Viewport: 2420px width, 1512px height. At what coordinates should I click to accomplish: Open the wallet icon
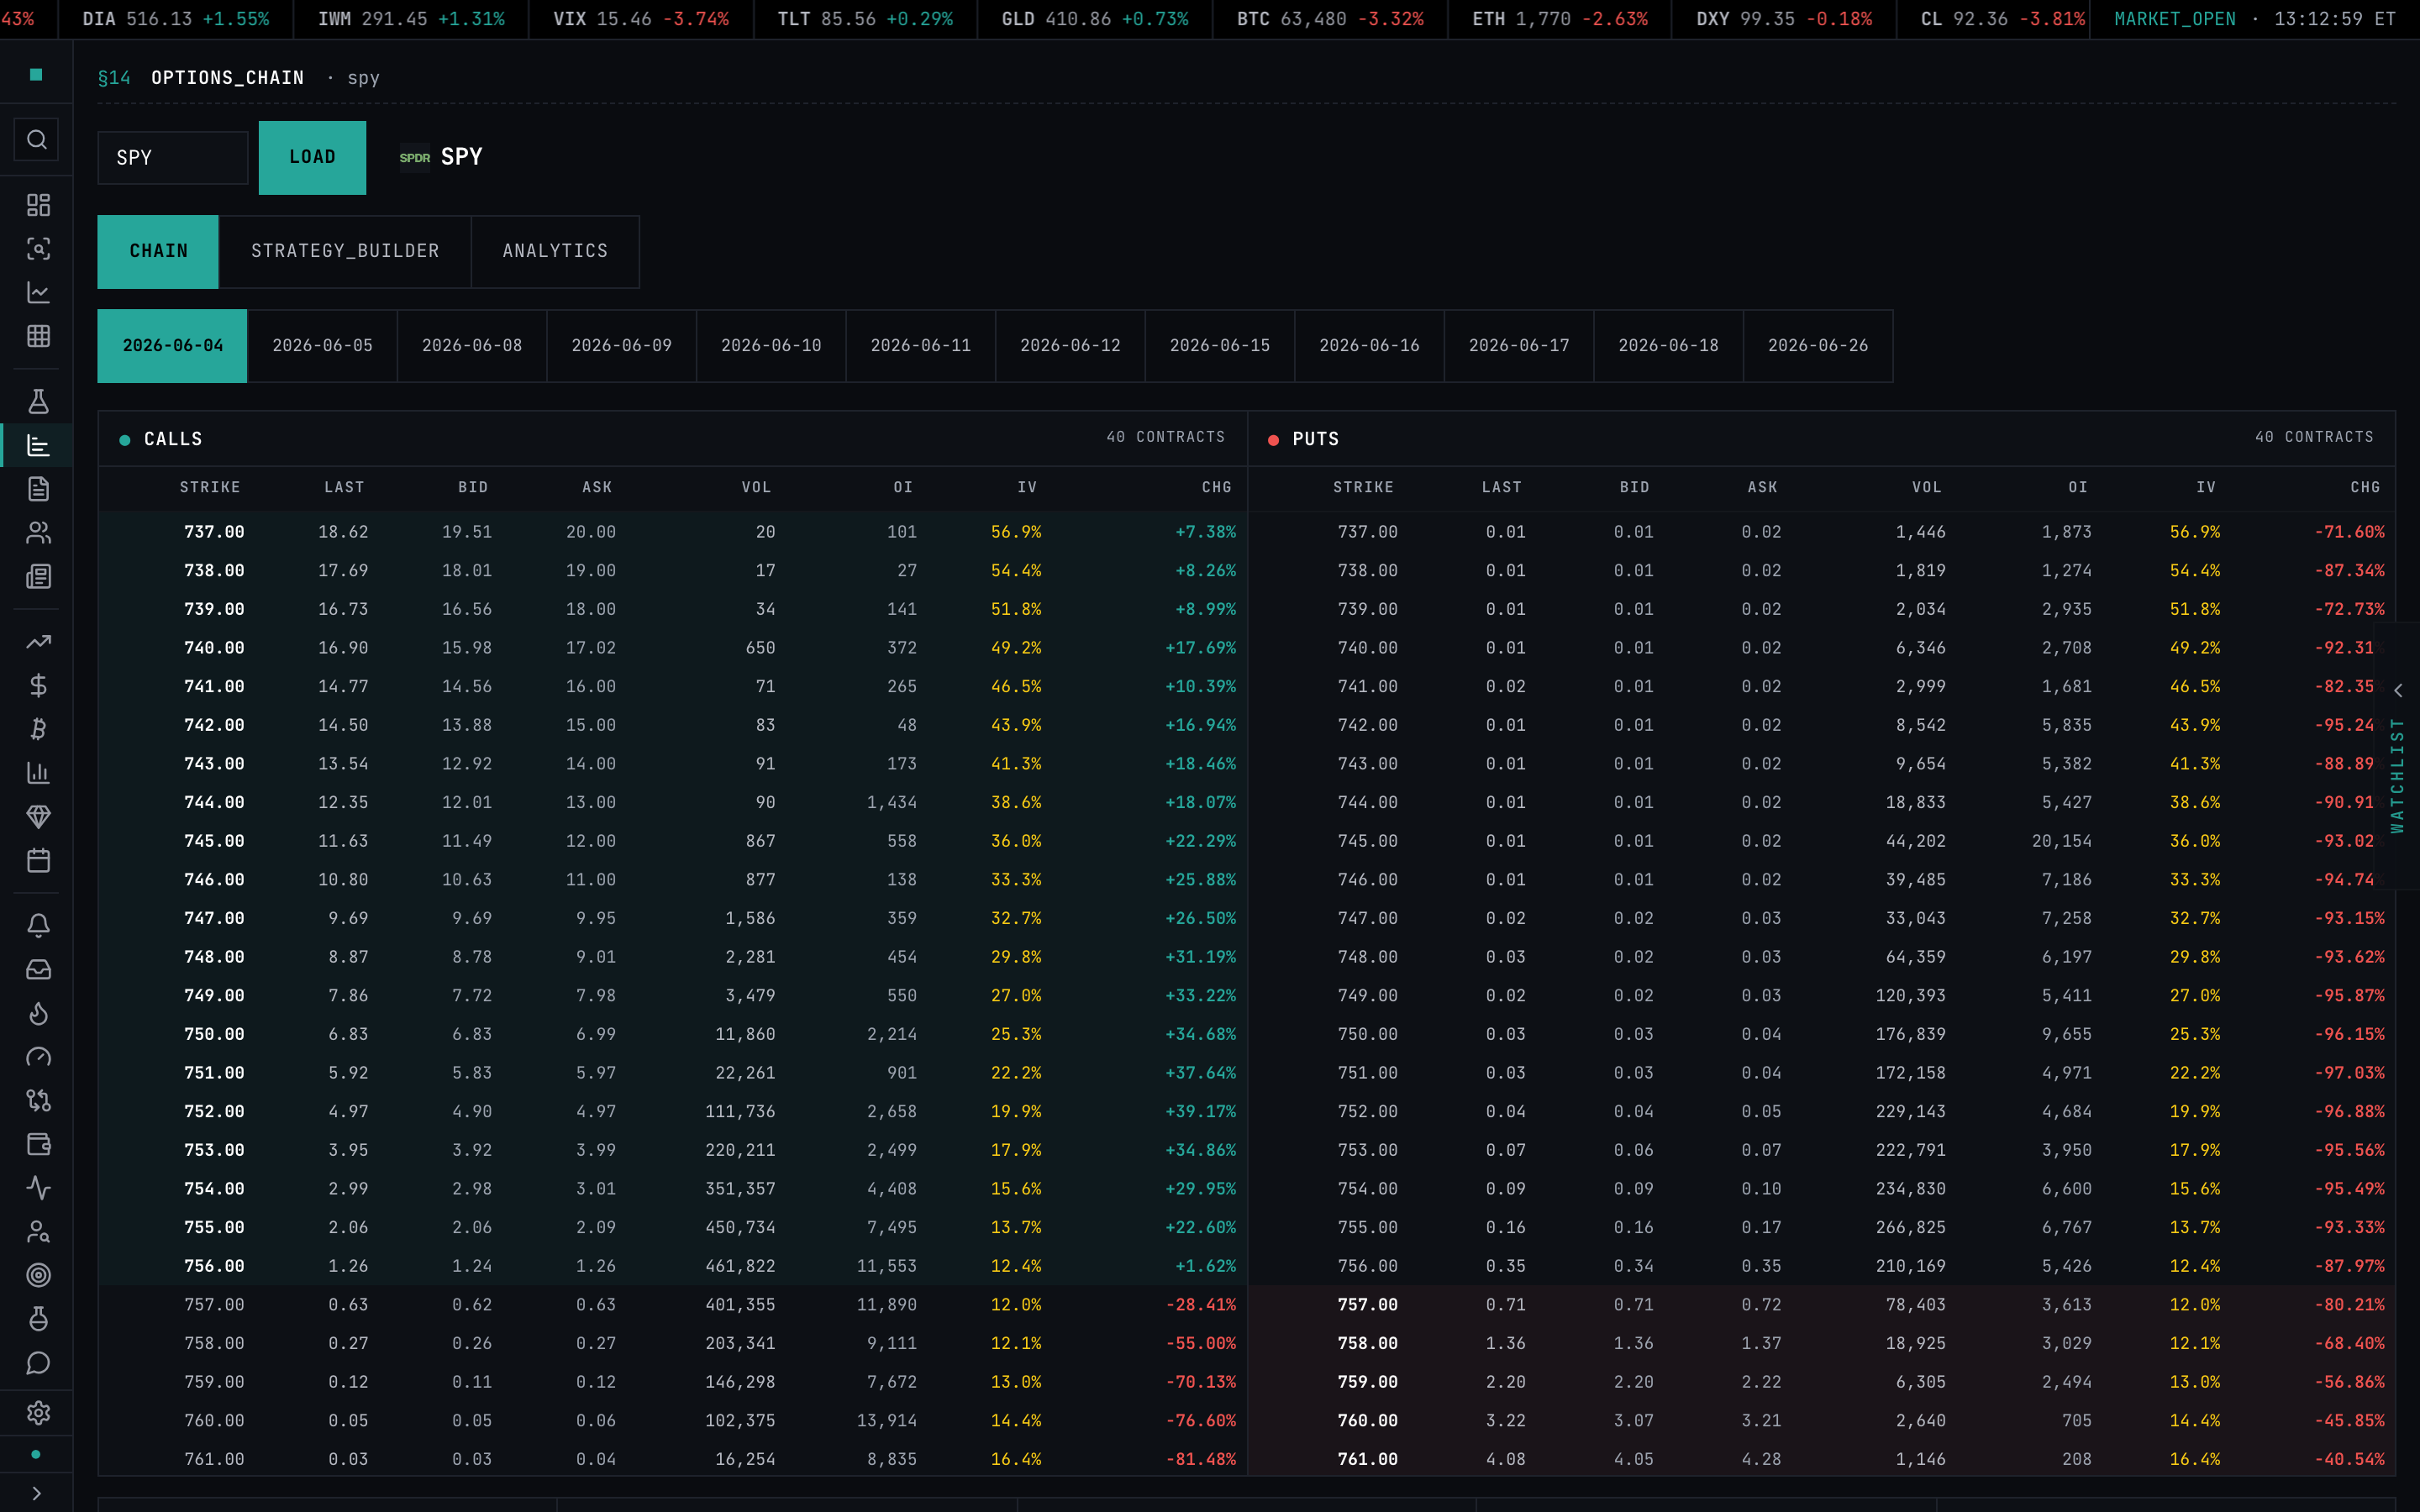click(38, 1145)
